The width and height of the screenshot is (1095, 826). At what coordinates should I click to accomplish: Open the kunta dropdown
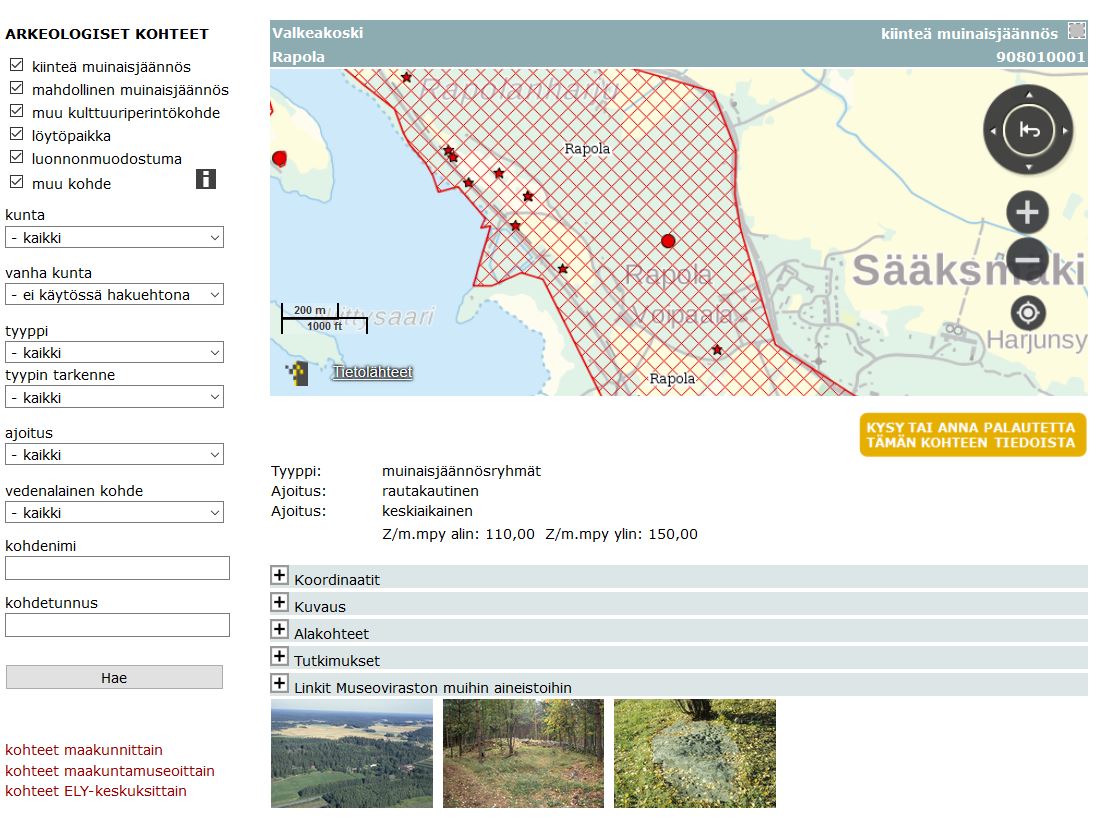tap(114, 238)
